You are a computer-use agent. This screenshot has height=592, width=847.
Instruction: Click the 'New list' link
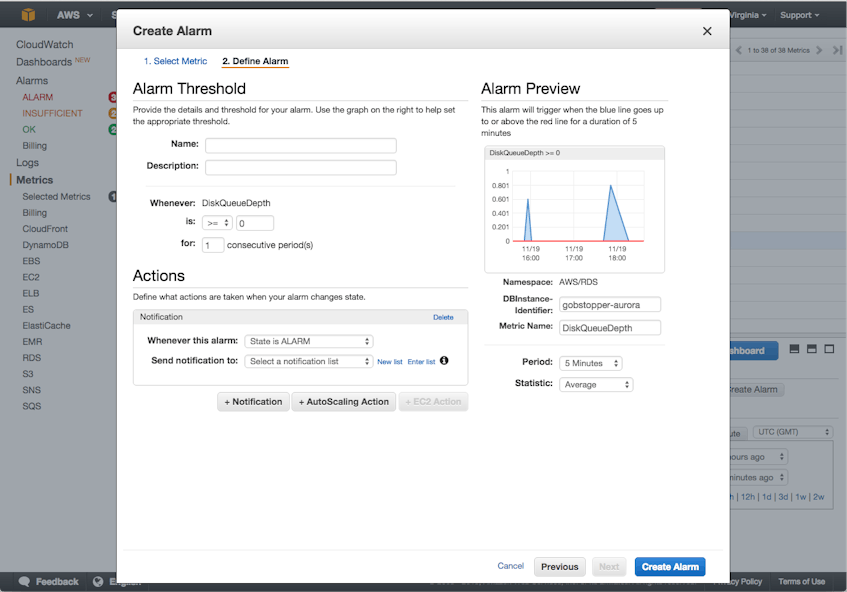389,362
